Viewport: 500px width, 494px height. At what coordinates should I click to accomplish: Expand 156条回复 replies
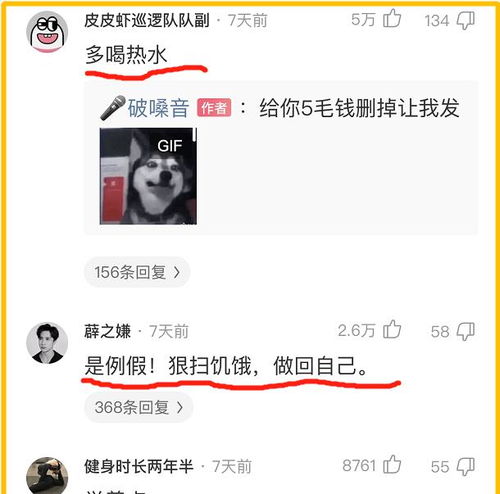[137, 272]
